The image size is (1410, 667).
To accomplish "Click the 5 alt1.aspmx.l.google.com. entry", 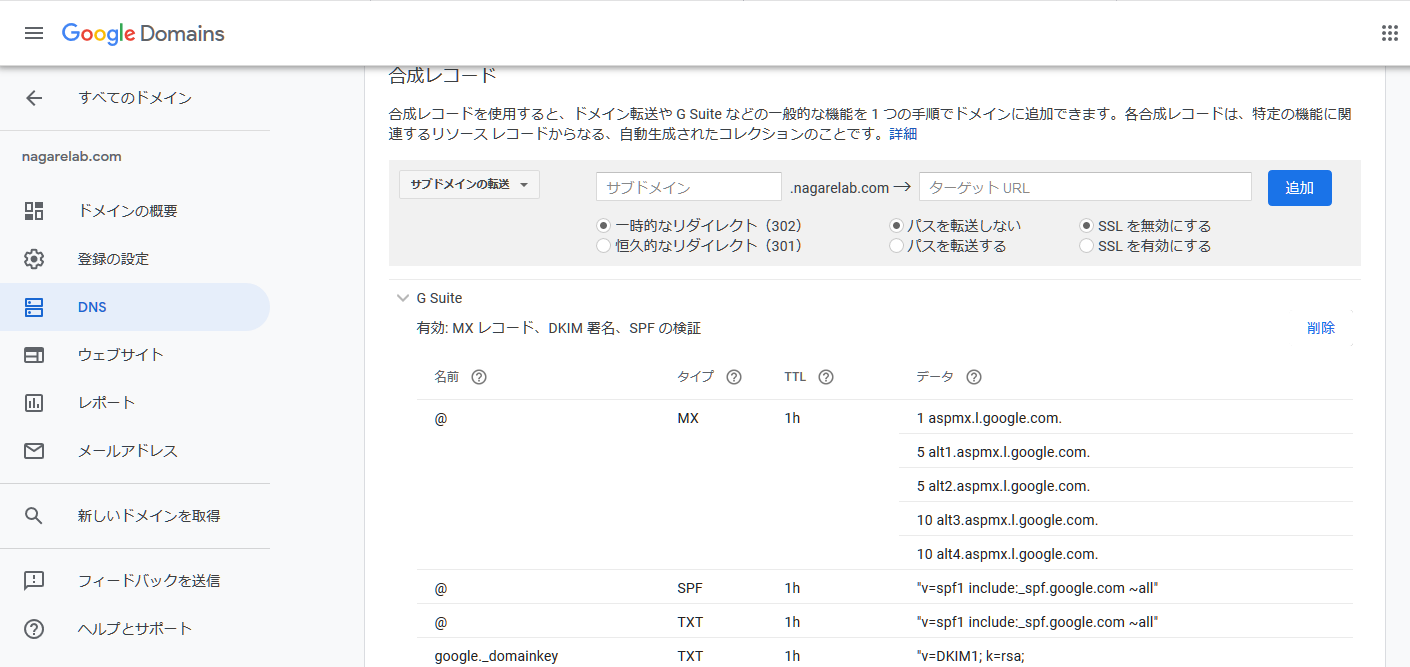I will point(1003,452).
